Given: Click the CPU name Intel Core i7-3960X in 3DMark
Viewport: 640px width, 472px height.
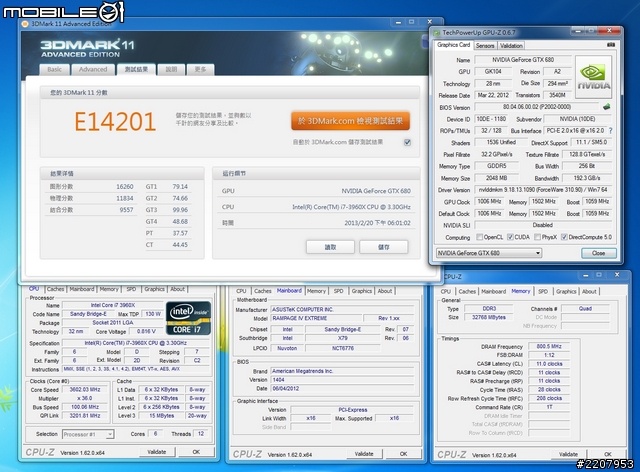Looking at the screenshot, I should [351, 207].
